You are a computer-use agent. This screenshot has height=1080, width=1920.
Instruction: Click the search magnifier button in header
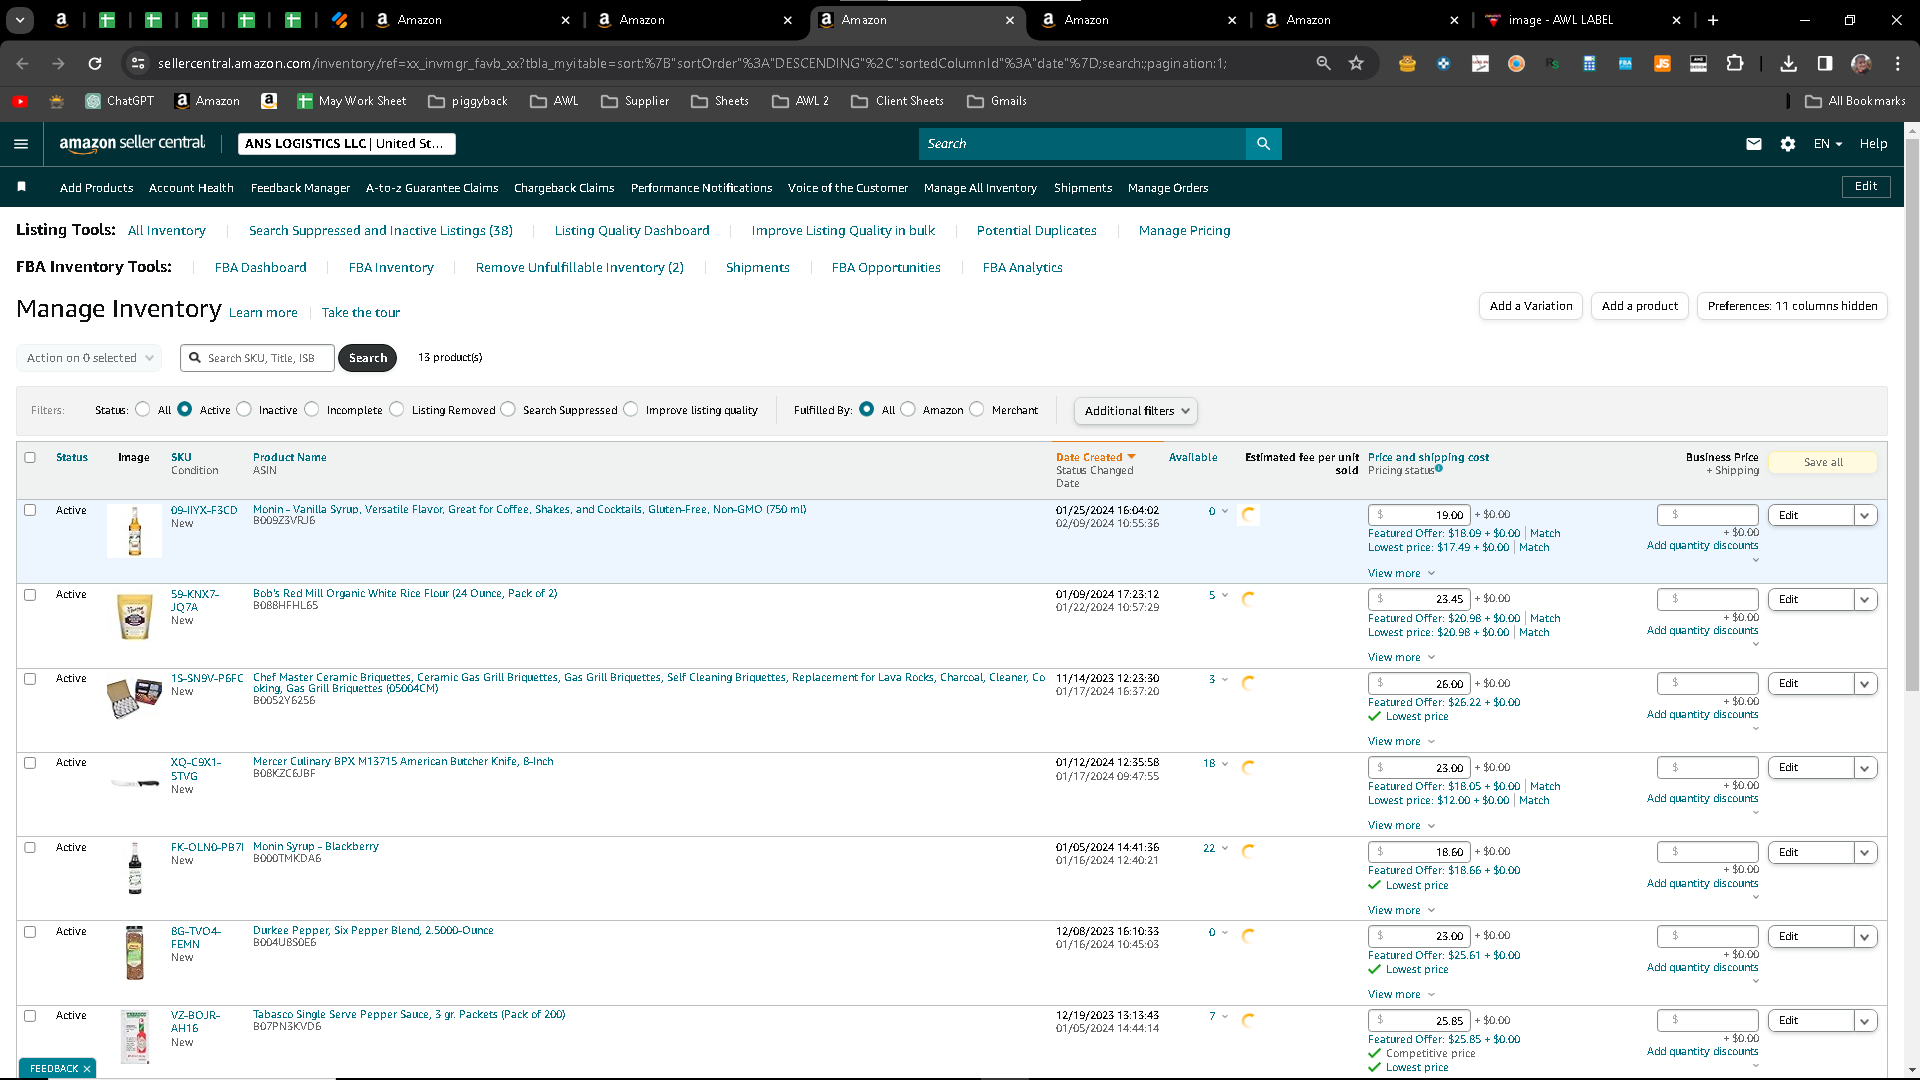coord(1263,144)
